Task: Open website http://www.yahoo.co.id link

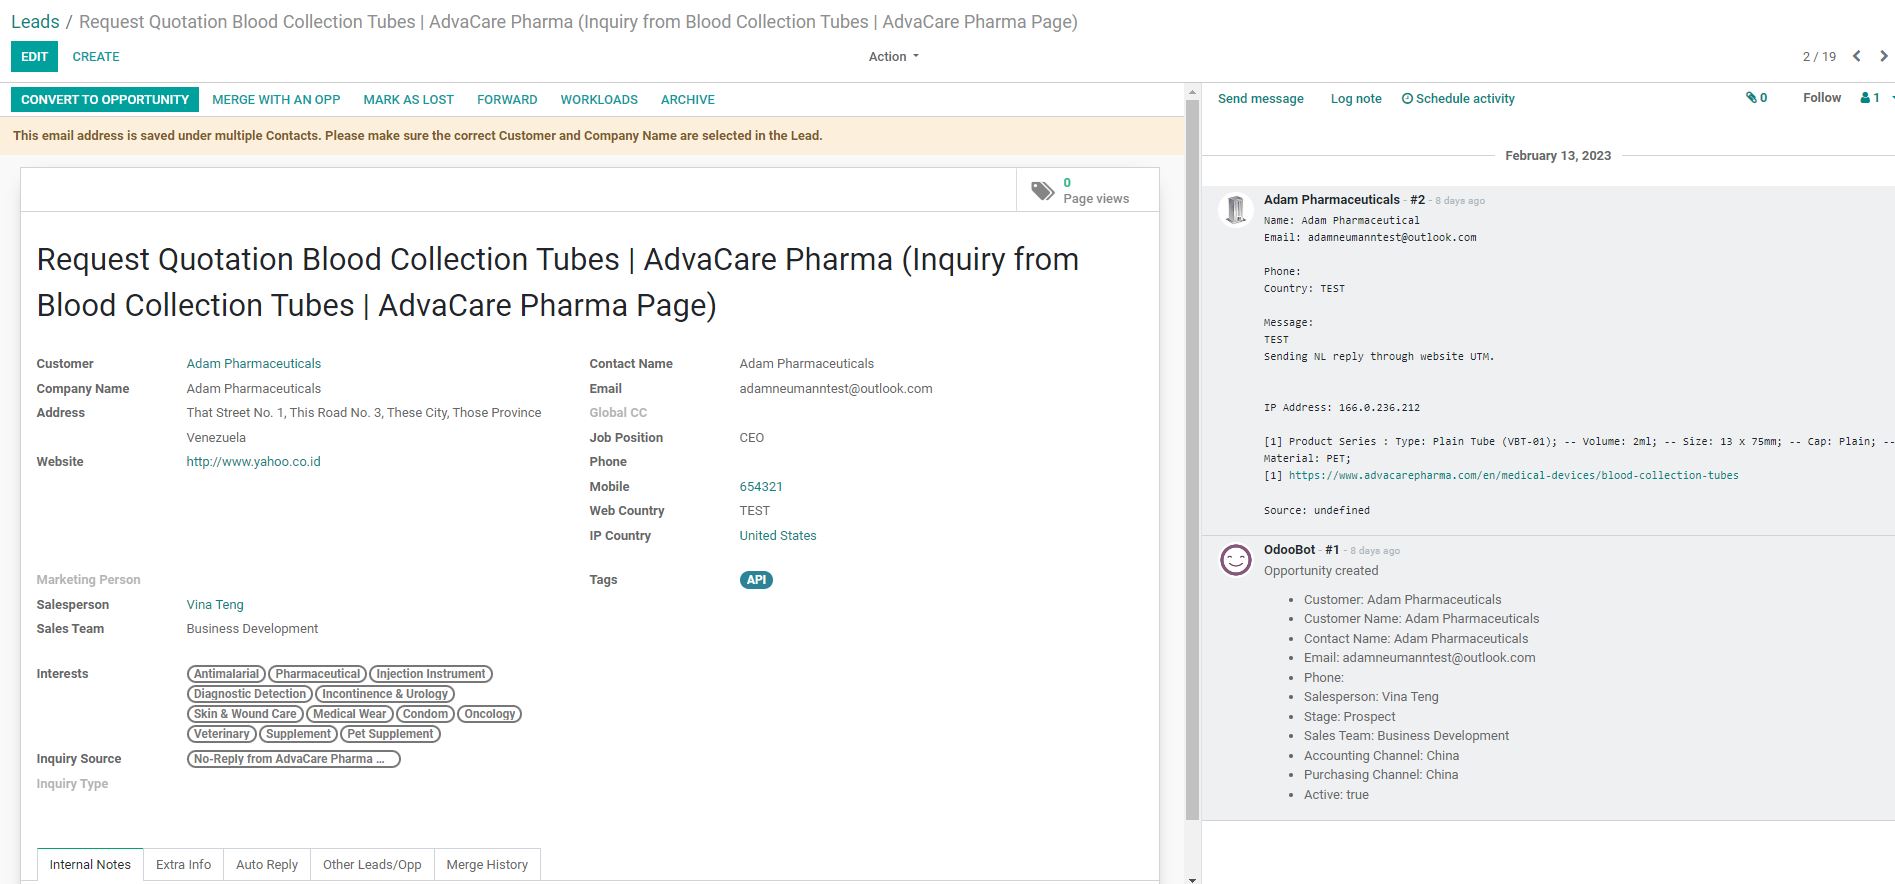Action: click(x=253, y=462)
